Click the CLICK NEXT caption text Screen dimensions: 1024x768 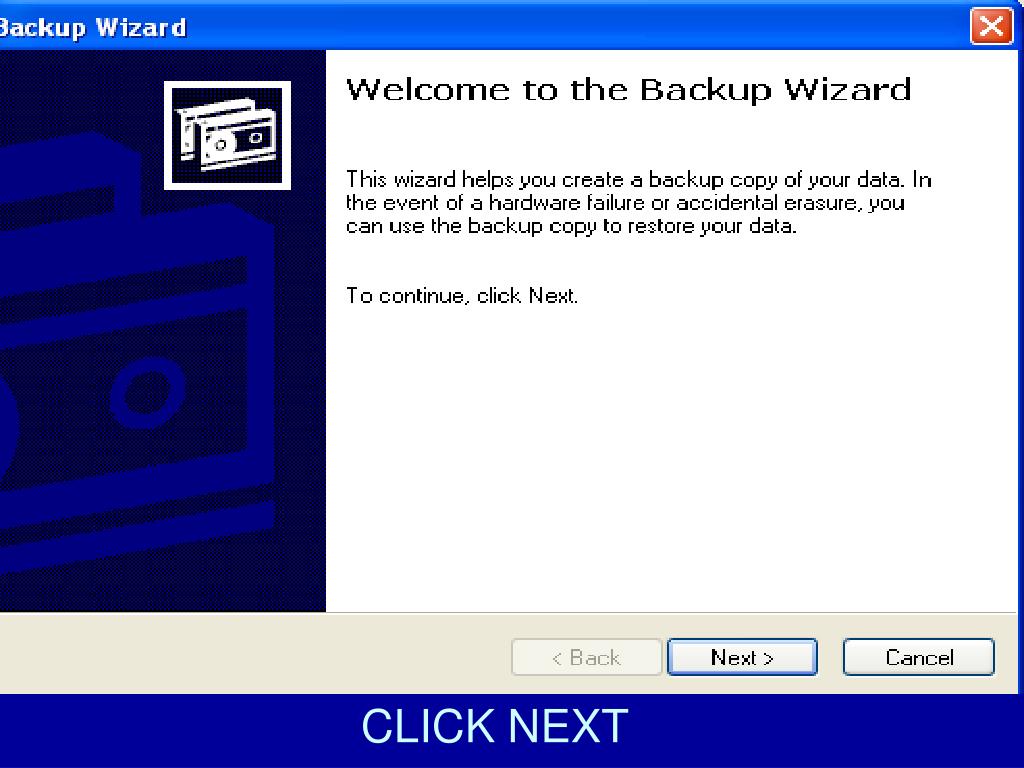point(494,726)
